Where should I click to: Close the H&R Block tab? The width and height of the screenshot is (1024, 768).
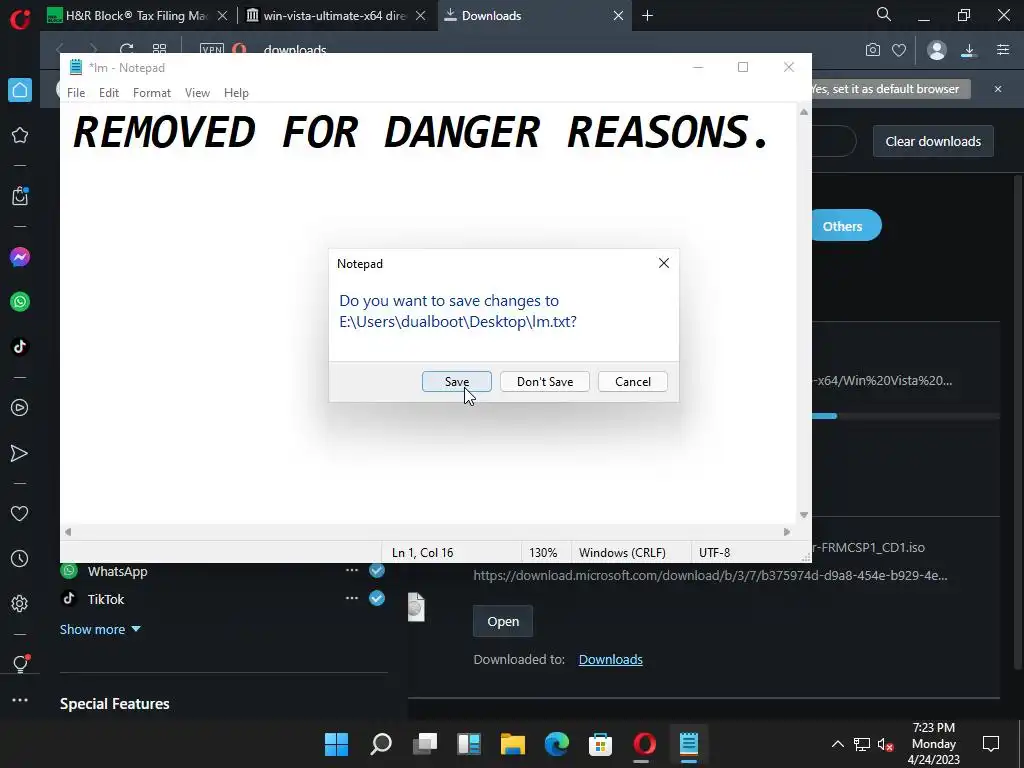(x=222, y=16)
